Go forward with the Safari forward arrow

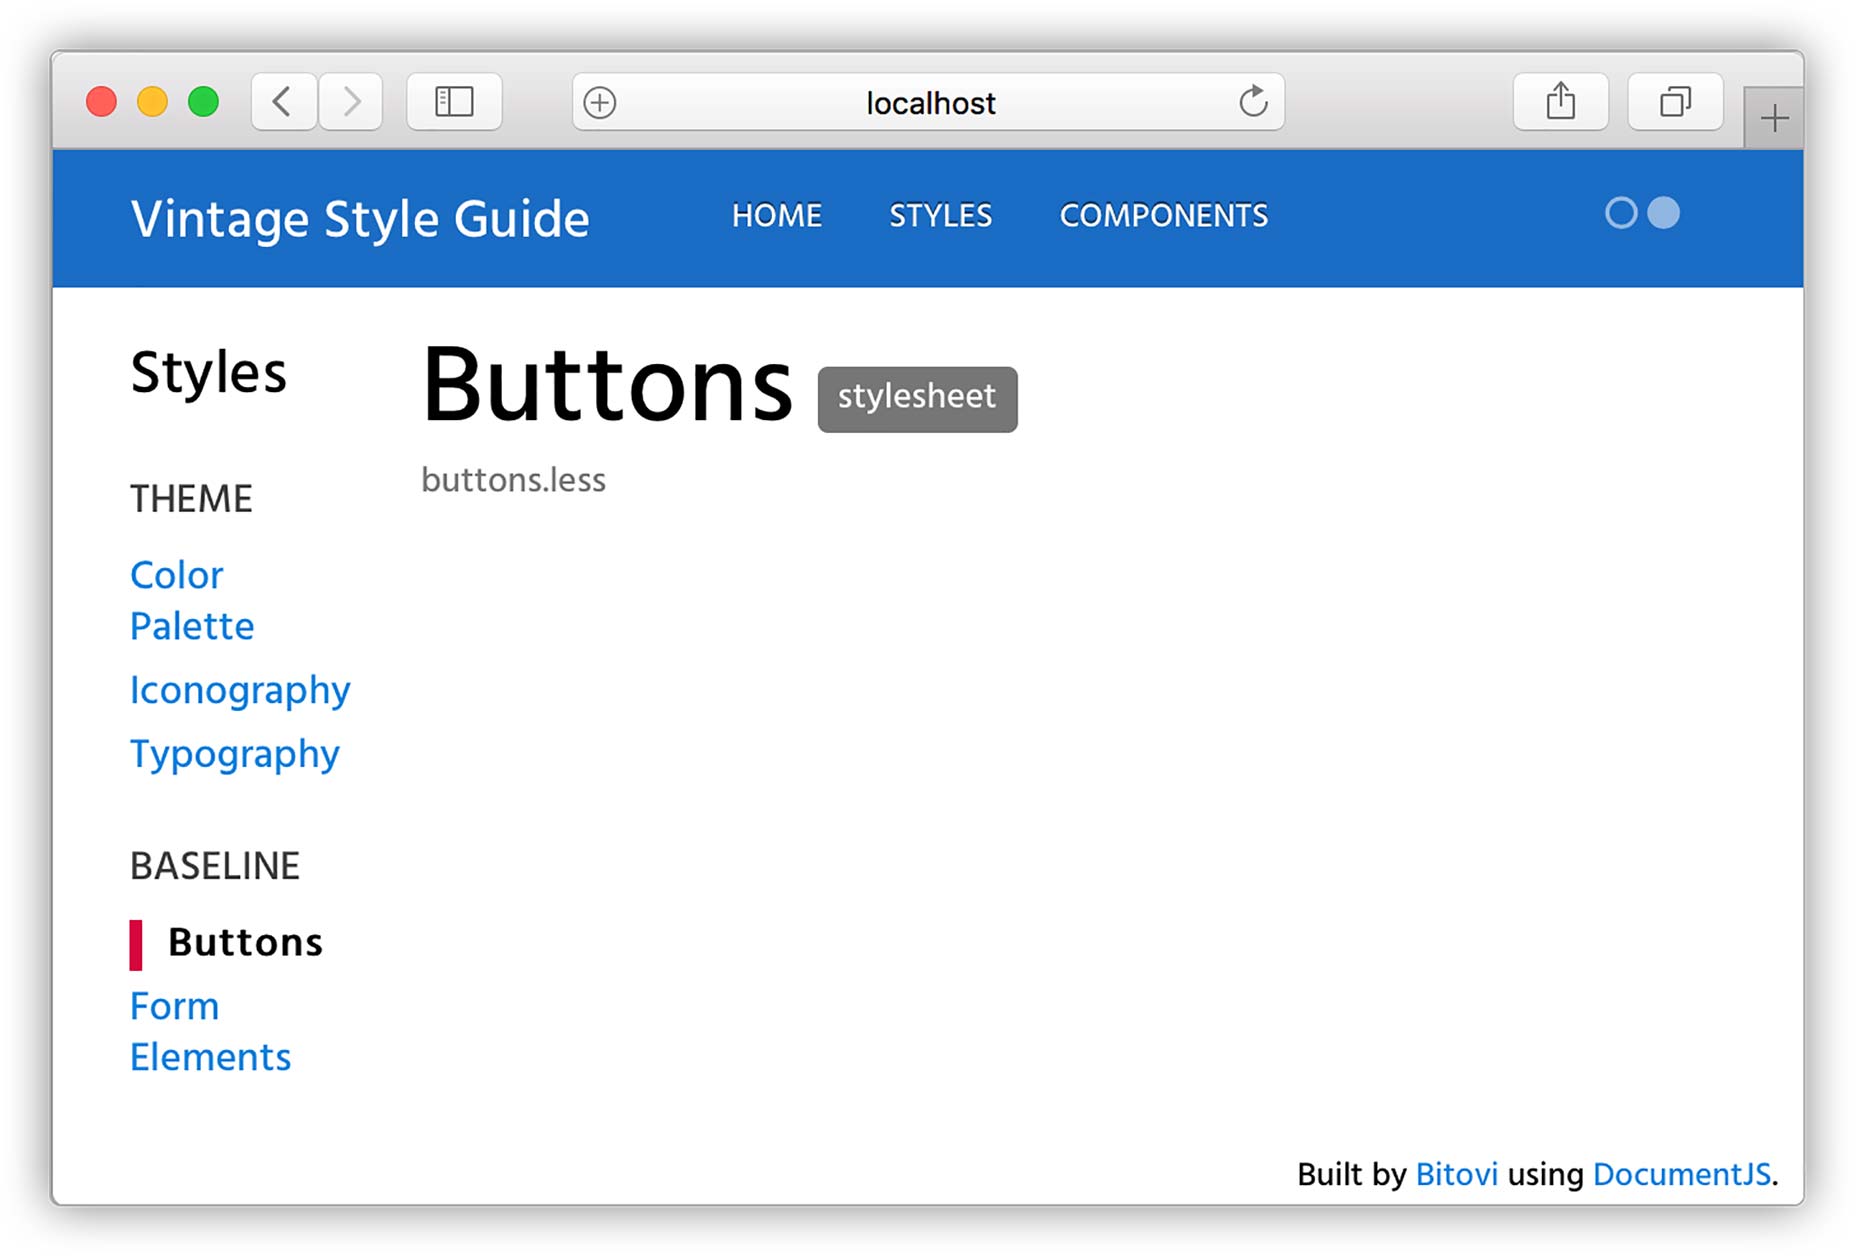coord(351,102)
